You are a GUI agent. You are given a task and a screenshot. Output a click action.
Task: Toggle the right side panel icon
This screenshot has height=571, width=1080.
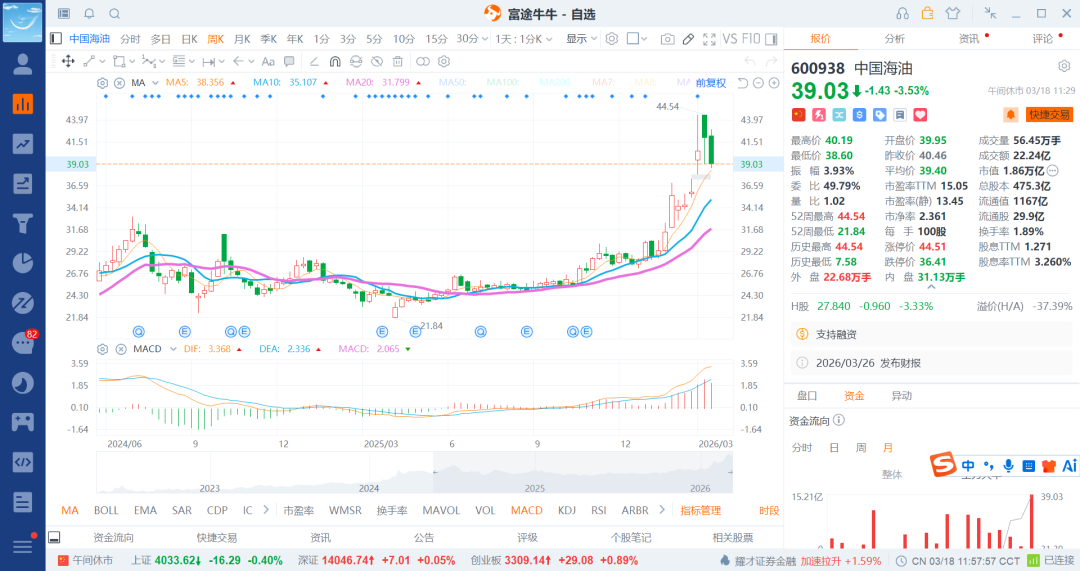(771, 39)
